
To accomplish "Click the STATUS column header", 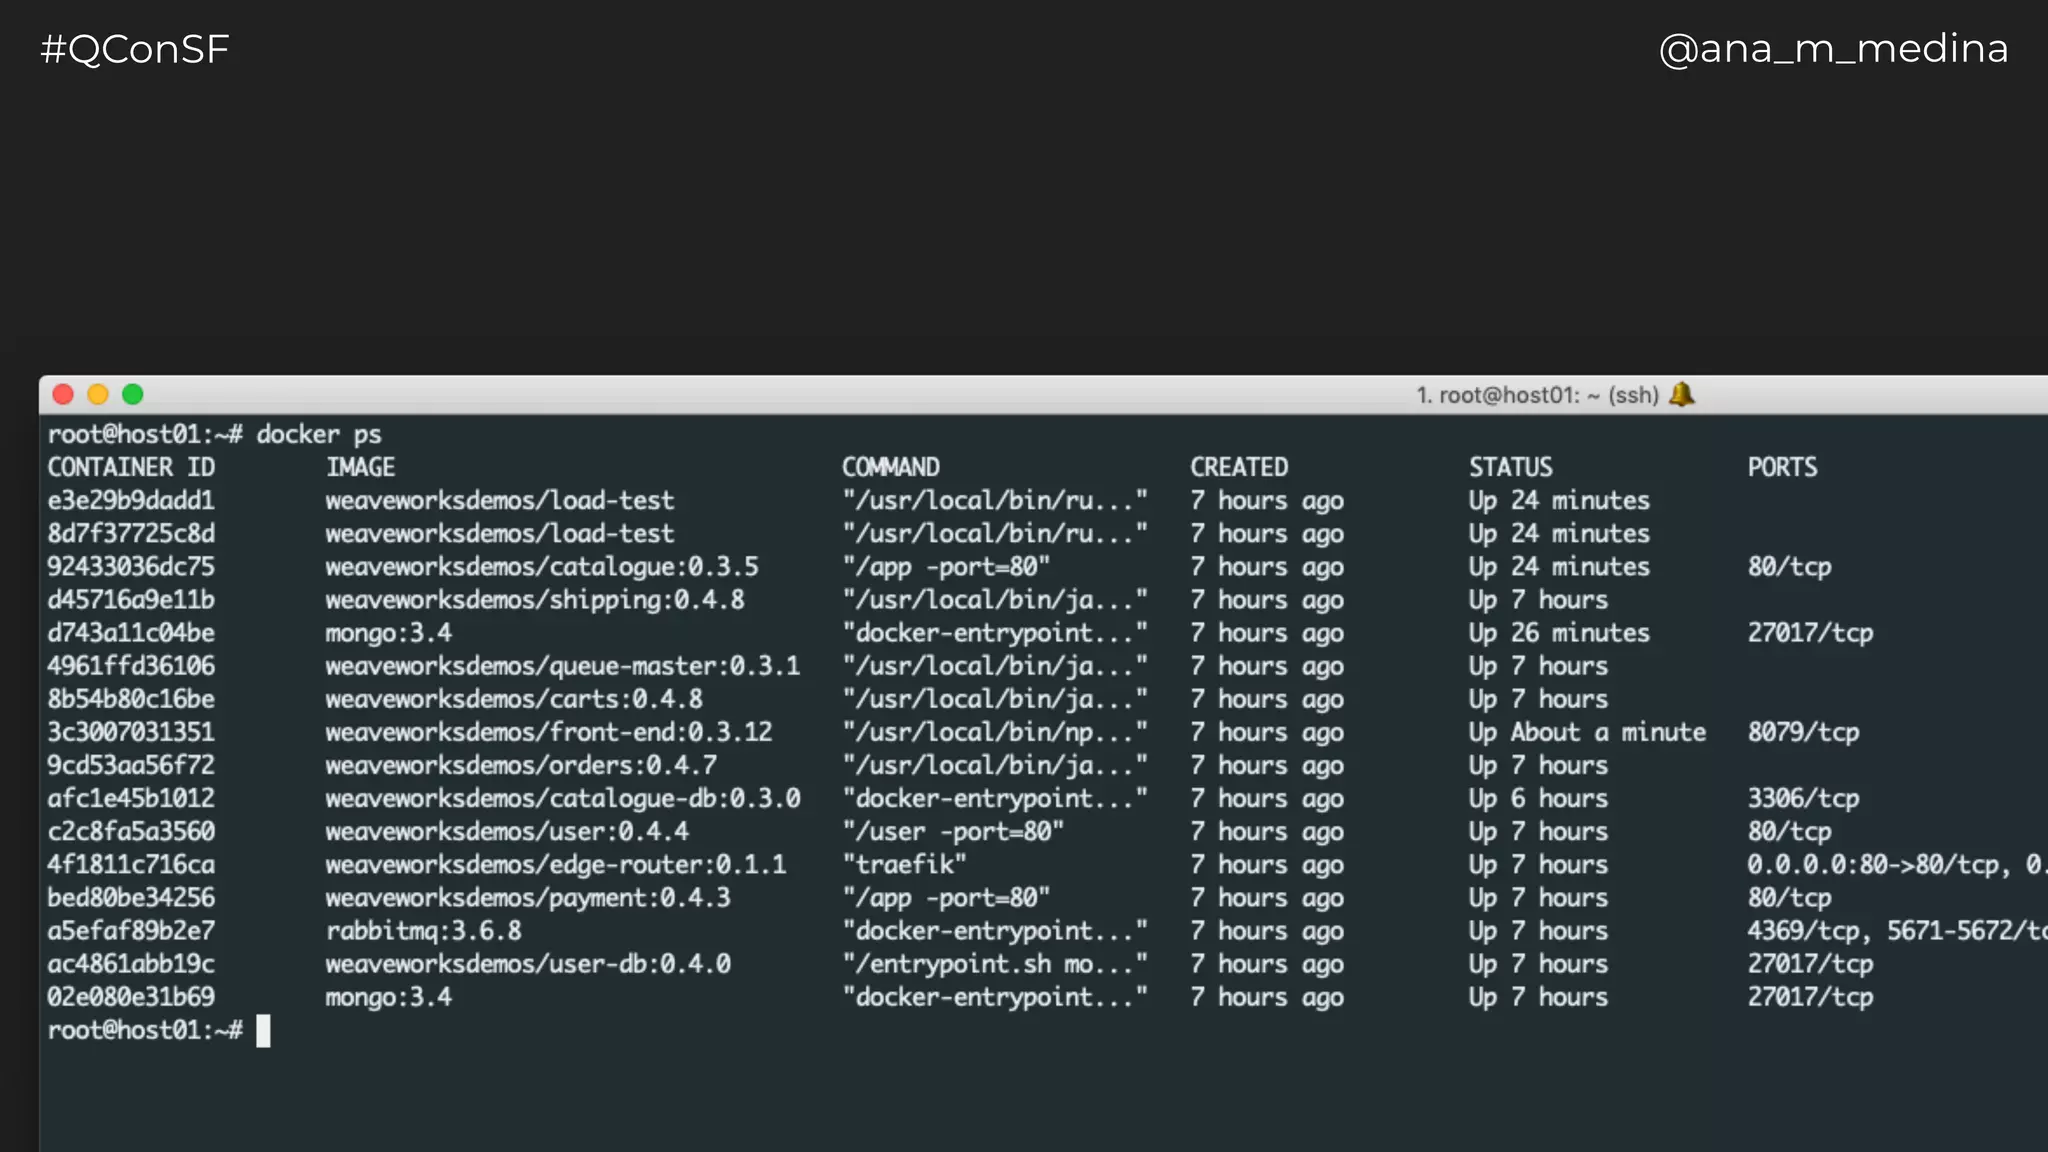I will (x=1510, y=467).
